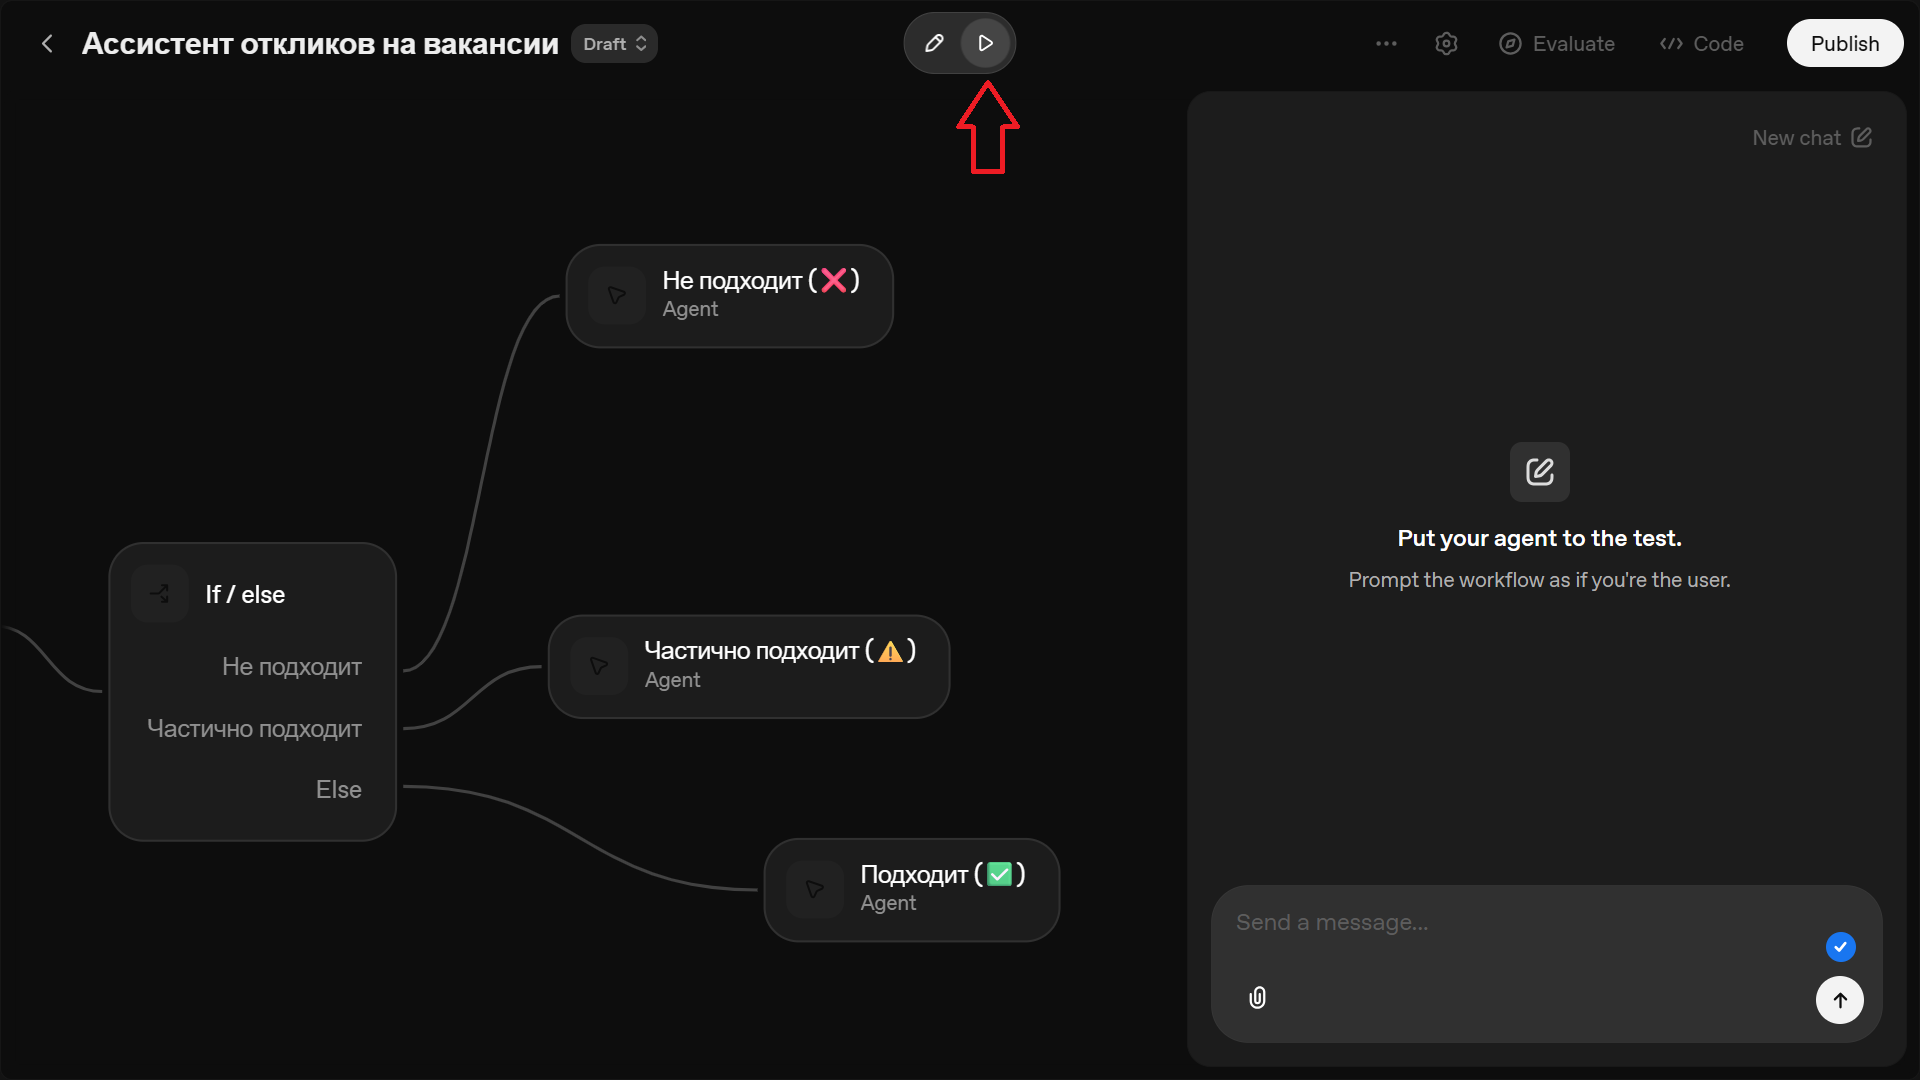
Task: Open the Evaluate tab
Action: pos(1557,44)
